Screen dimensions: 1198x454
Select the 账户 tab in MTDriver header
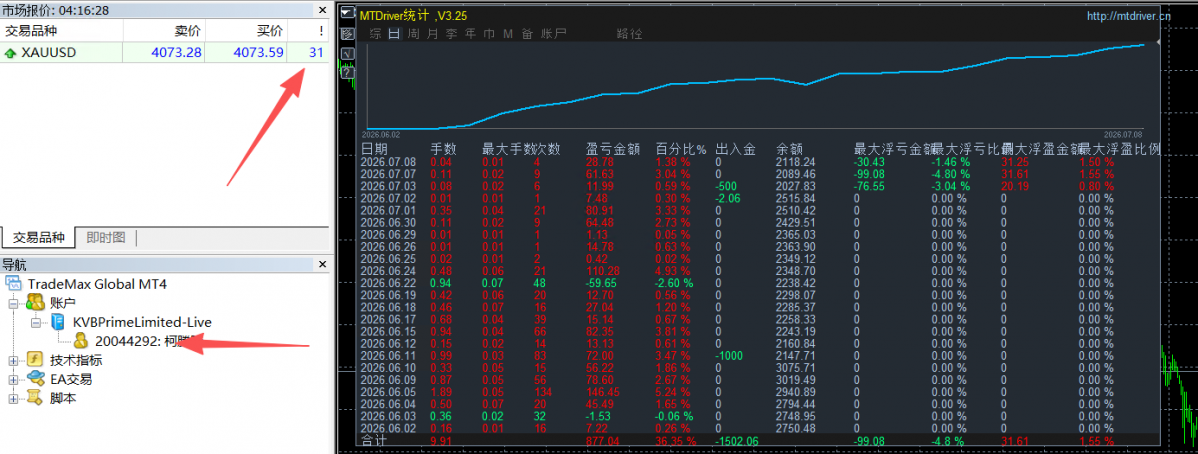553,34
